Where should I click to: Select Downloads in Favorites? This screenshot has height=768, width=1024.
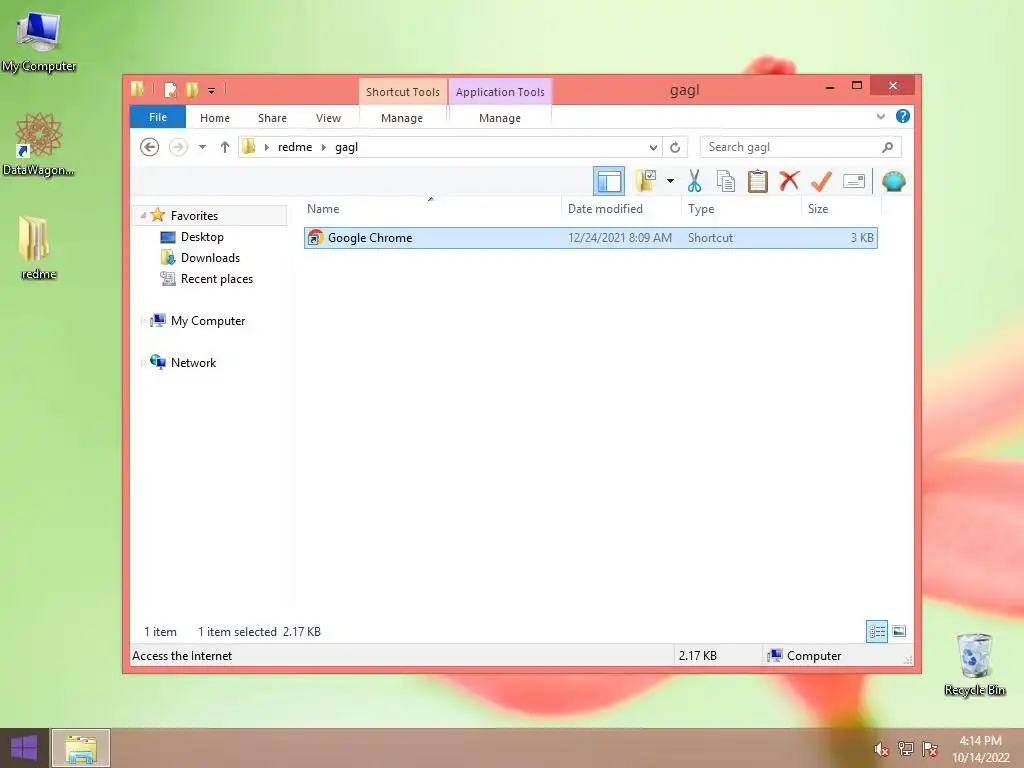tap(210, 258)
